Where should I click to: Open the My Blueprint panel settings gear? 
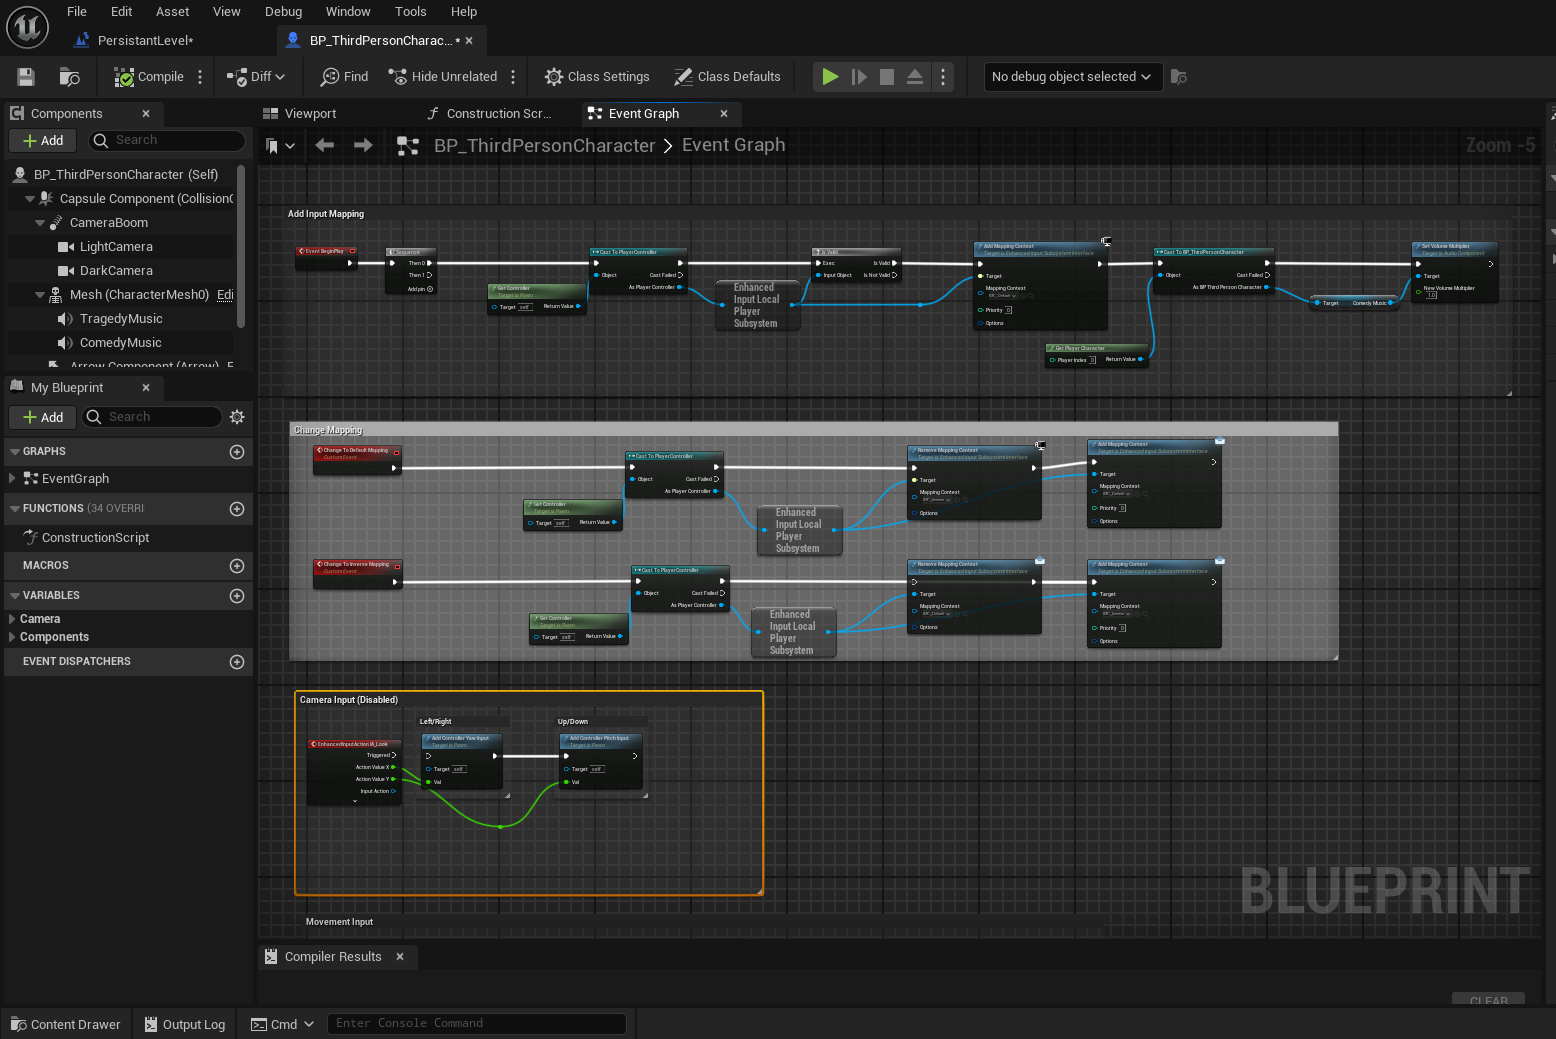tap(237, 417)
